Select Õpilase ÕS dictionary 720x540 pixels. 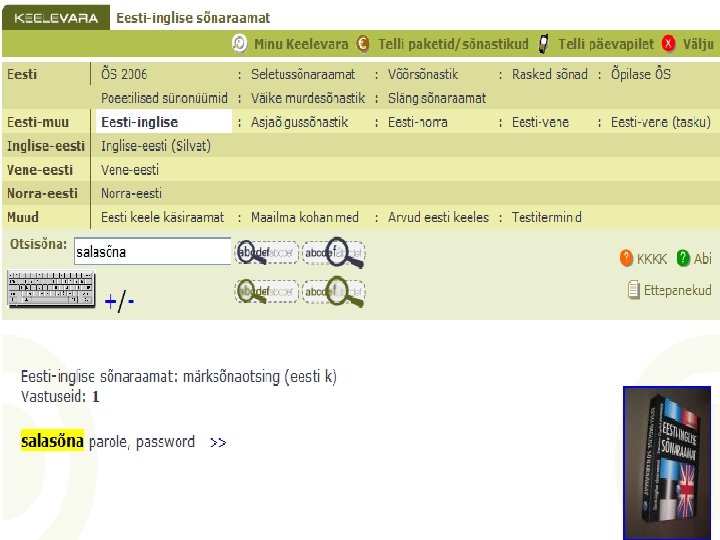tap(641, 74)
